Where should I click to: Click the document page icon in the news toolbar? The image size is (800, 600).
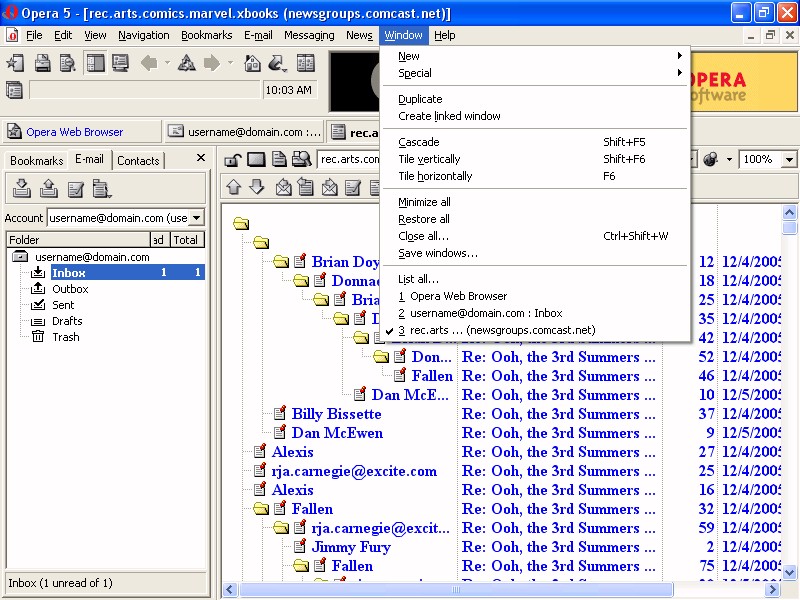pos(279,160)
